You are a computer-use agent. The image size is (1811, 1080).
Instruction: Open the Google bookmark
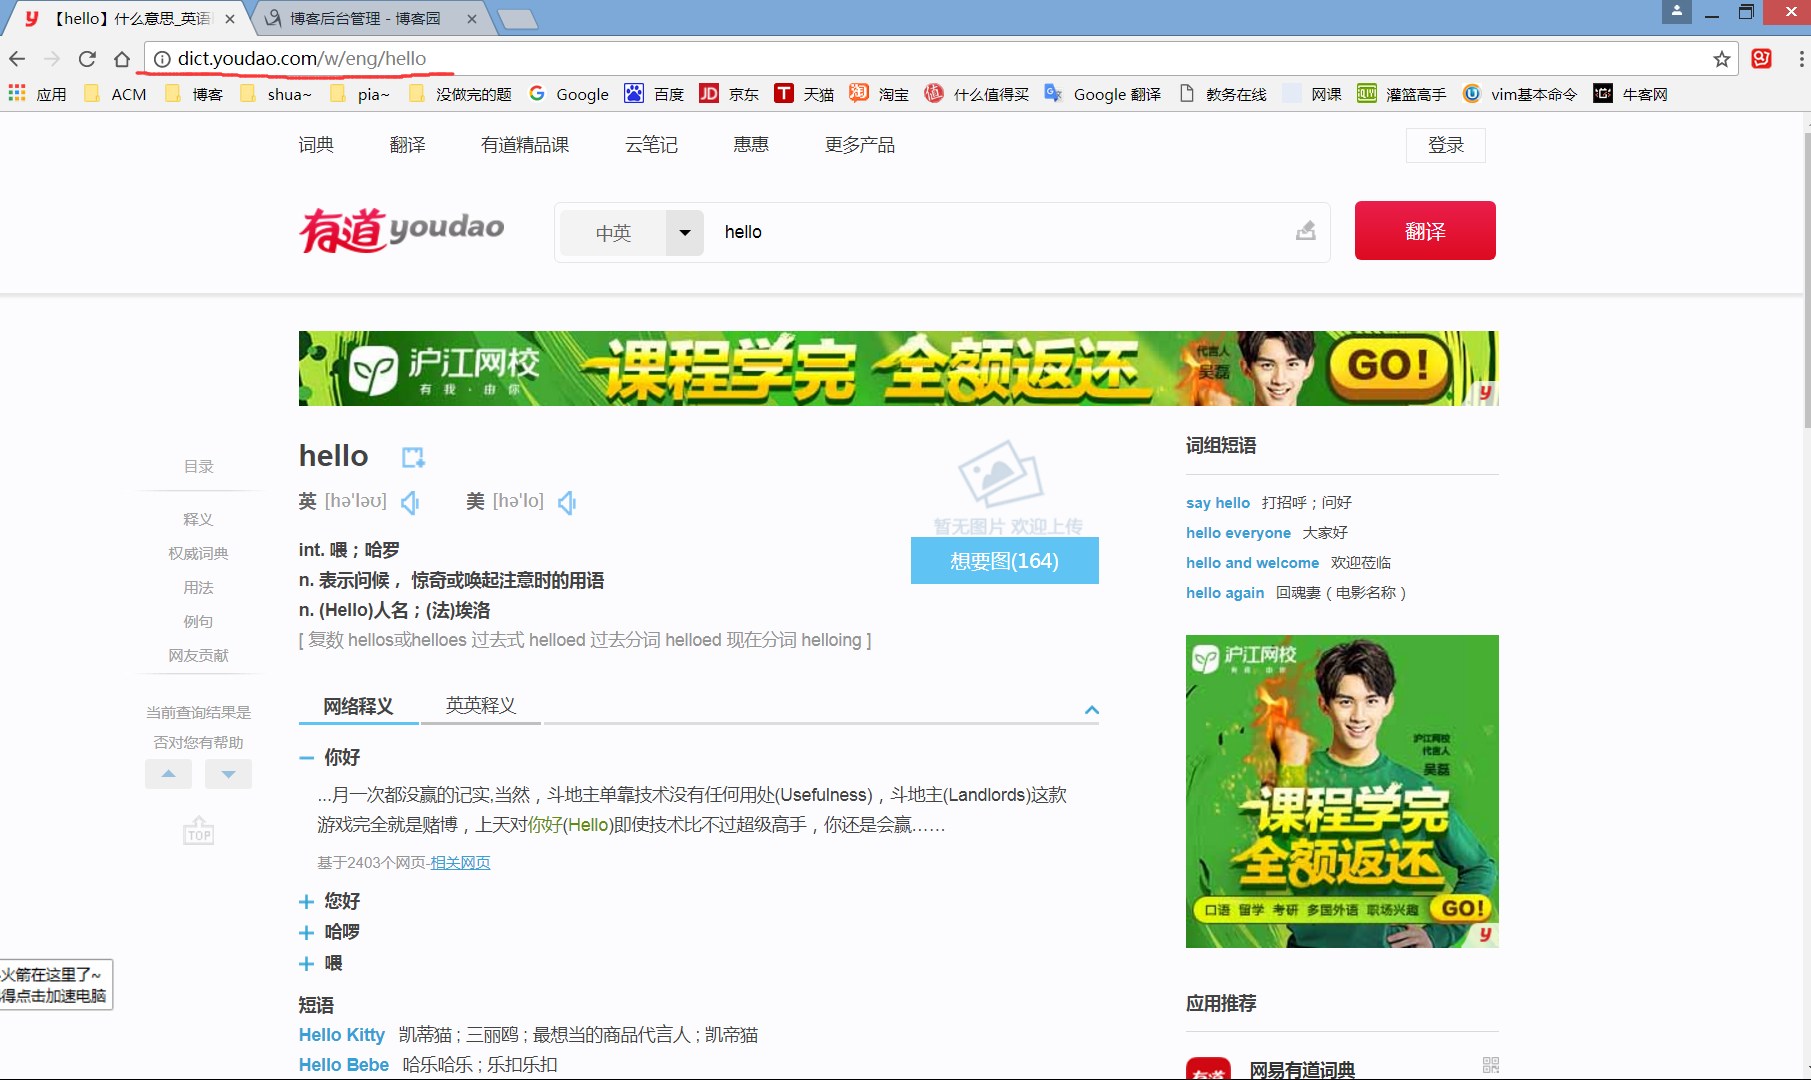[x=569, y=94]
